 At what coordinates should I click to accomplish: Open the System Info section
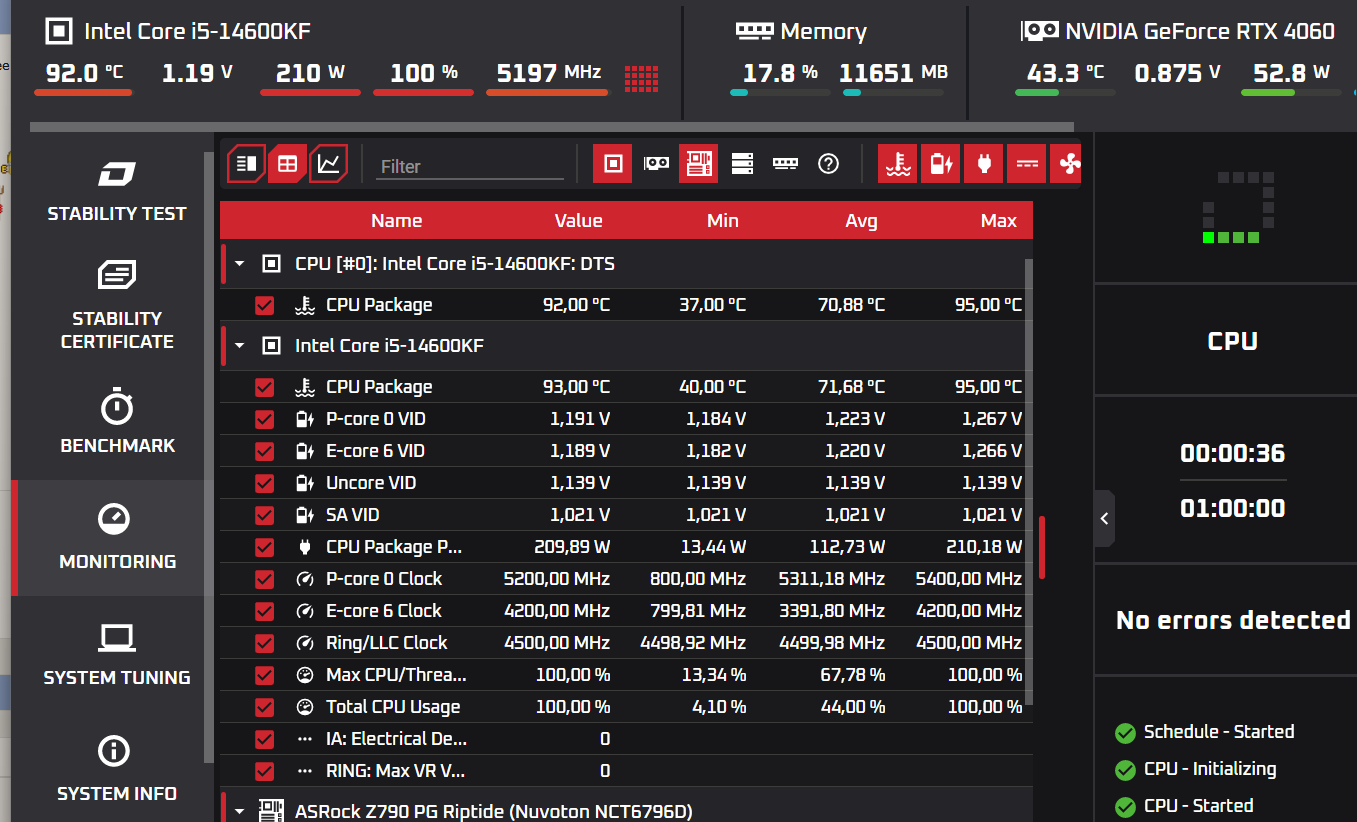[116, 770]
